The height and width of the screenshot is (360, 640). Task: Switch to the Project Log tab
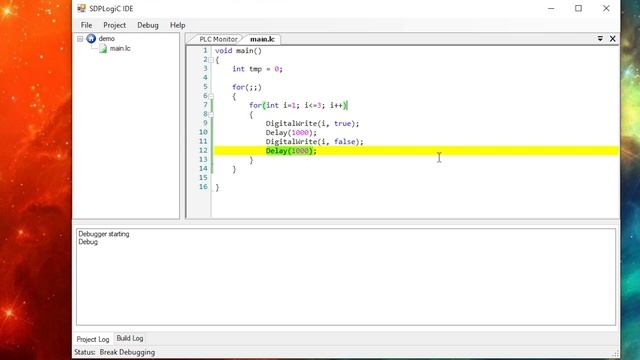[93, 339]
